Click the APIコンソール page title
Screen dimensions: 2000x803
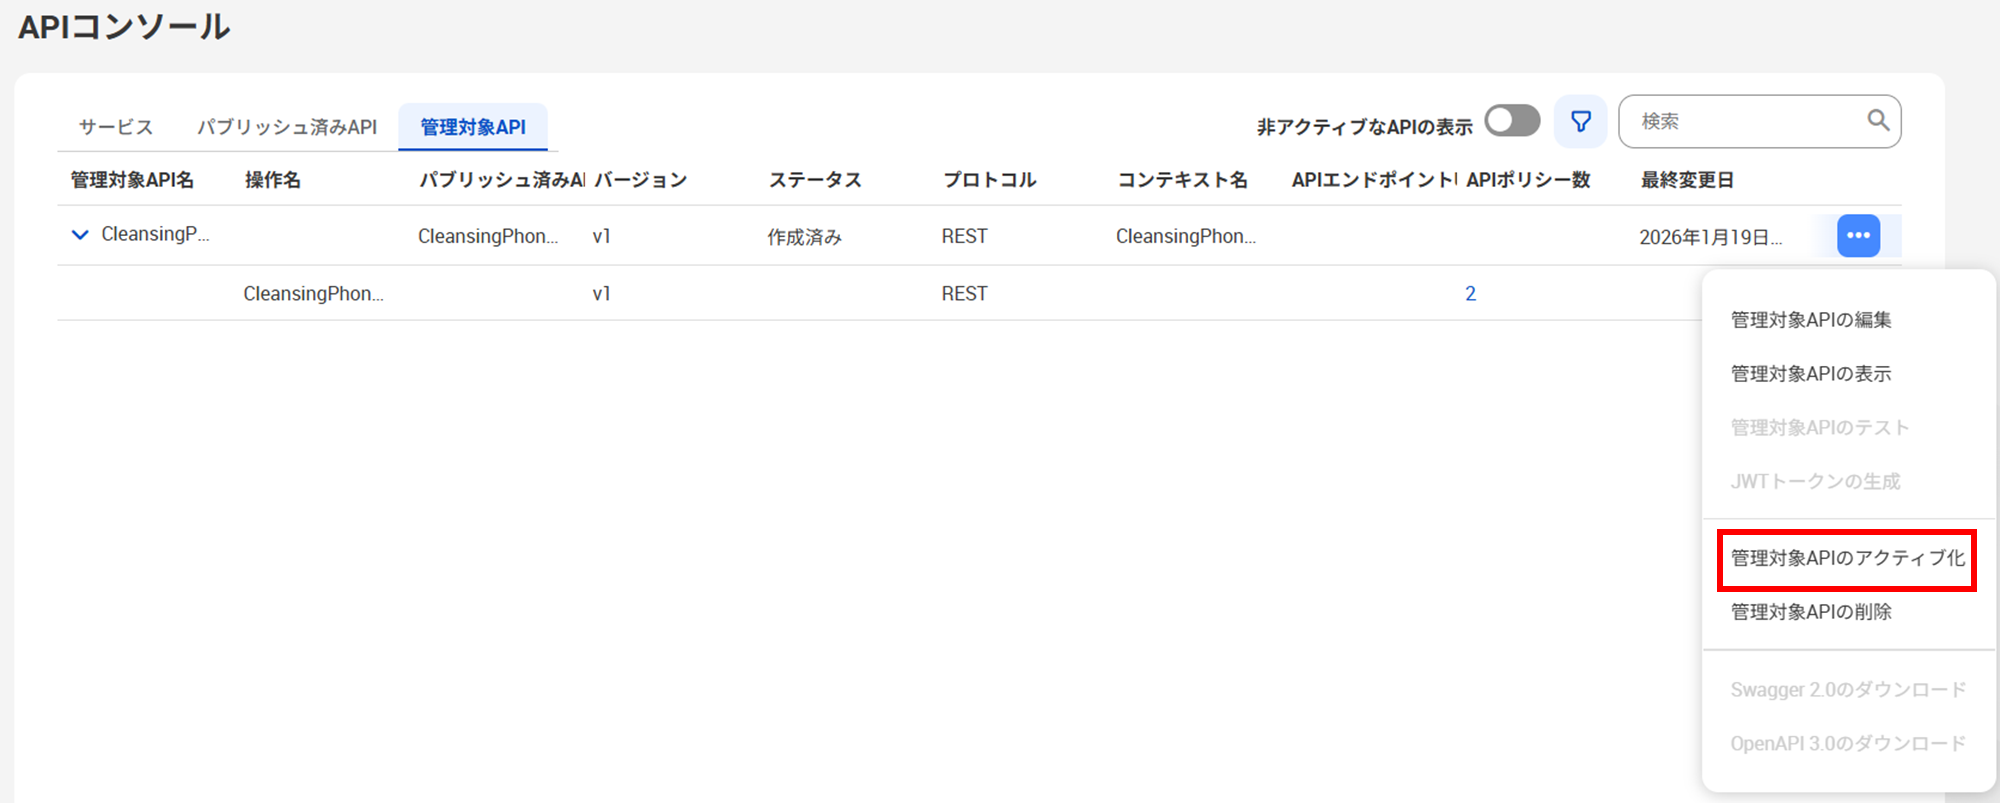[124, 27]
